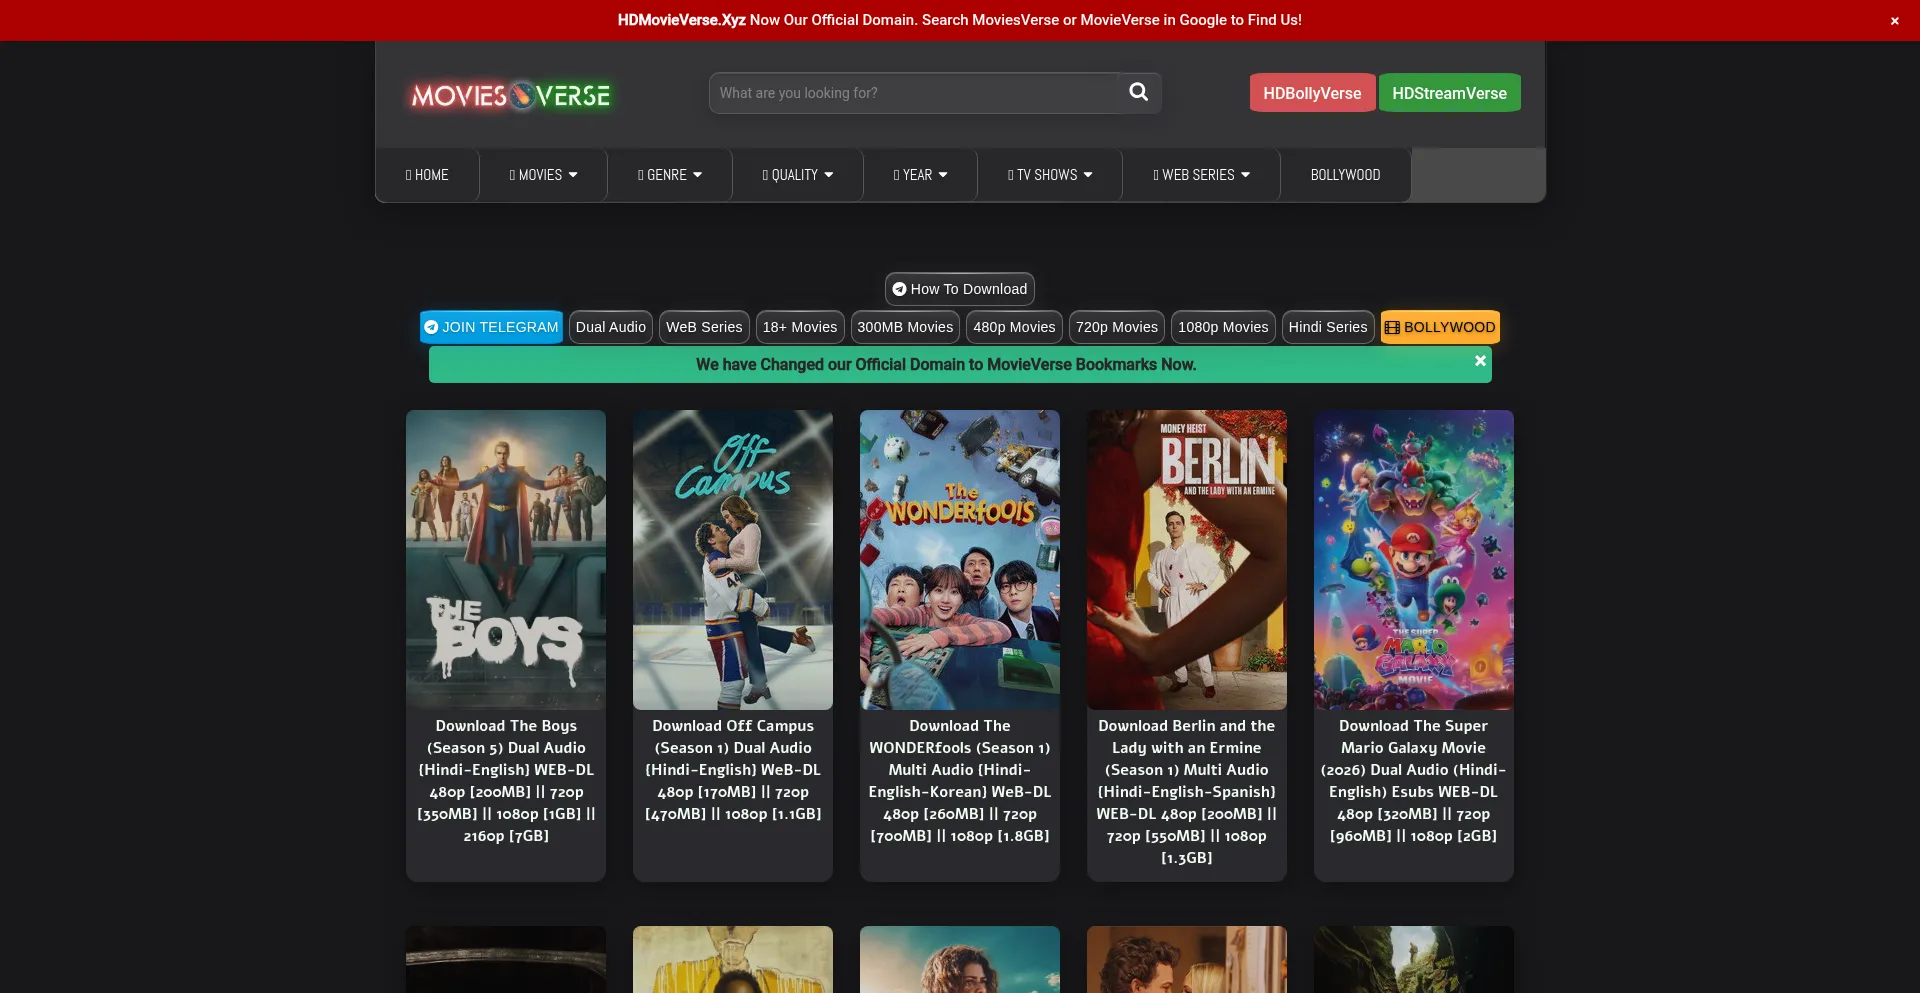Image resolution: width=1920 pixels, height=993 pixels.
Task: Click the orange BOLLYWOOD tag button
Action: pyautogui.click(x=1440, y=327)
